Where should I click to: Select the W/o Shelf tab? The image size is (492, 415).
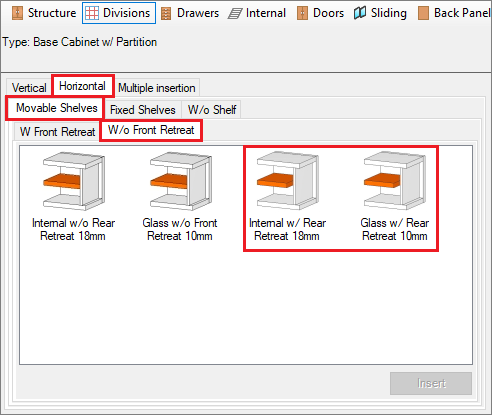(x=212, y=110)
